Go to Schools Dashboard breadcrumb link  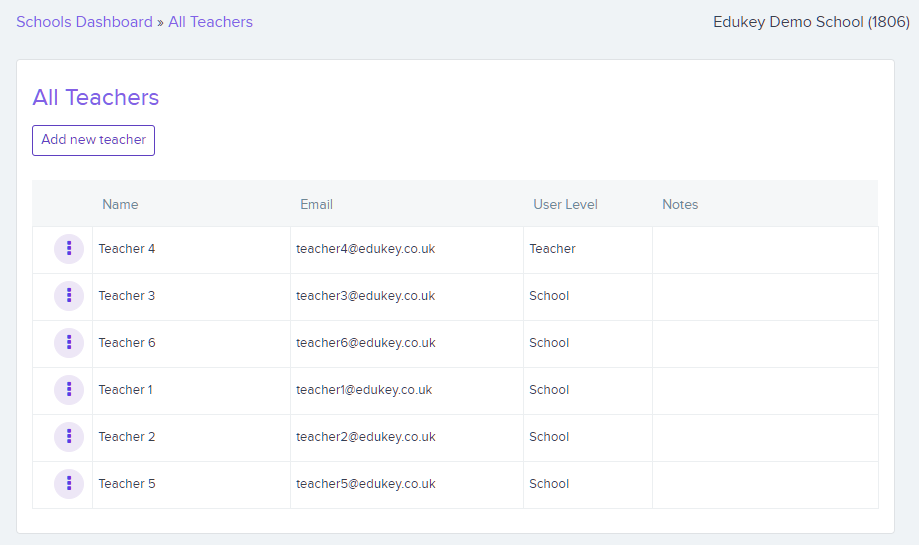pos(84,22)
